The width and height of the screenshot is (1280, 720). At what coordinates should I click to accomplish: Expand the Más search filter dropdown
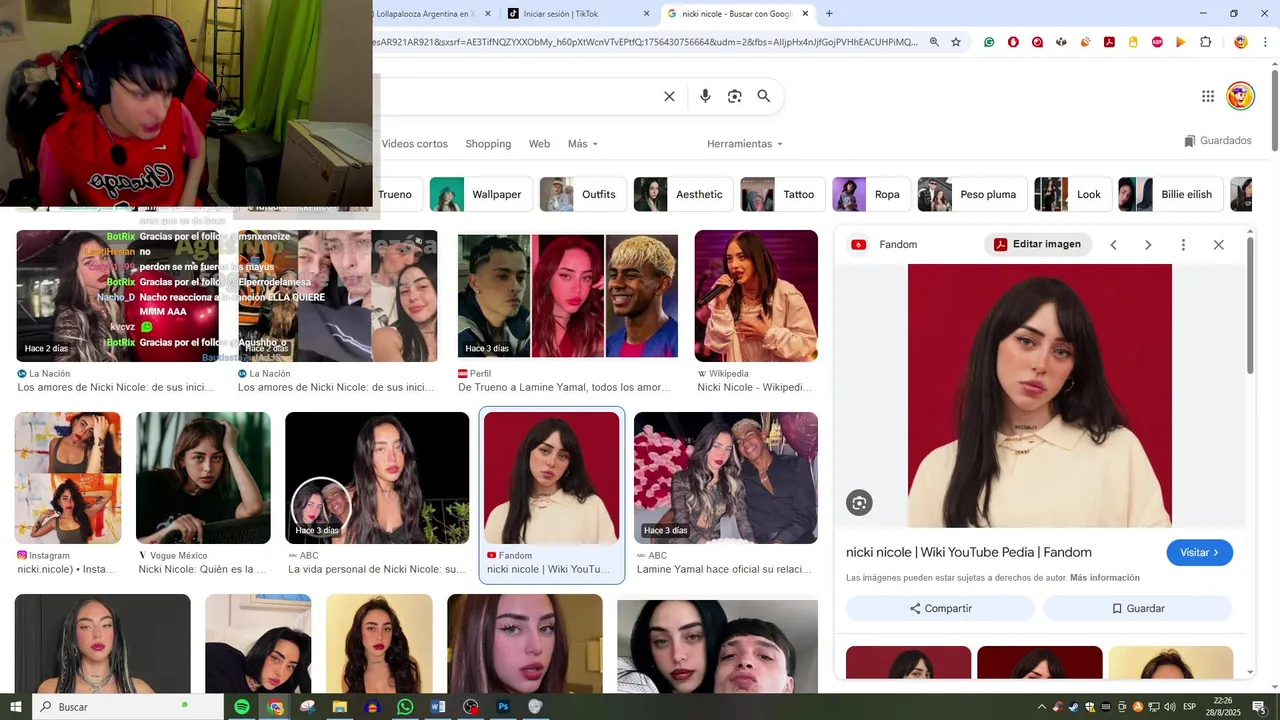point(583,144)
